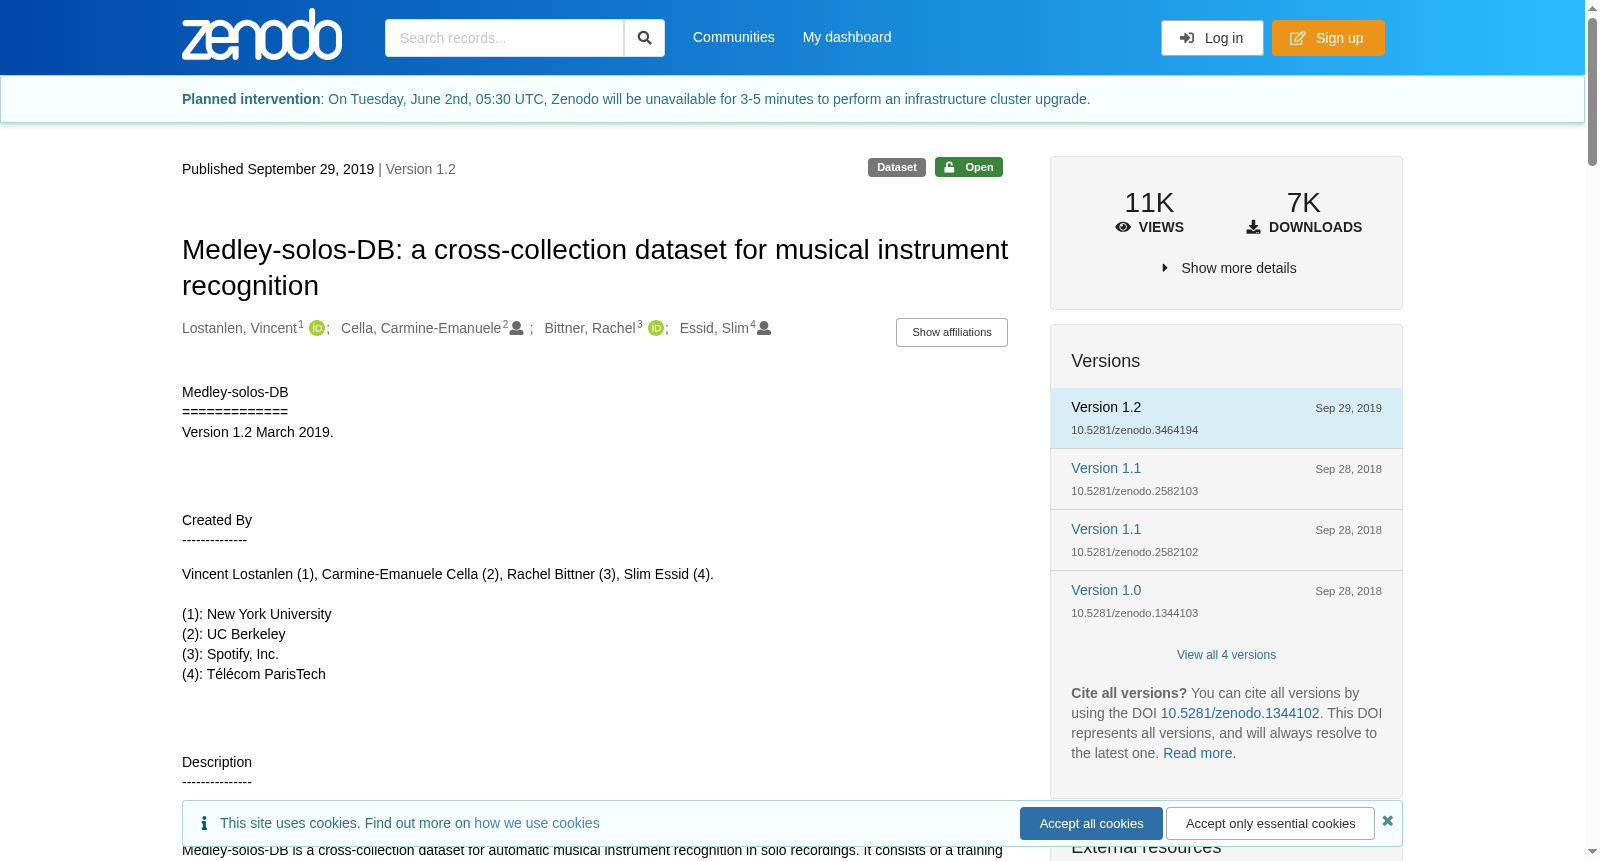Click the 10.5281/zenodo.3464194 DOI text
1600x861 pixels.
point(1134,430)
